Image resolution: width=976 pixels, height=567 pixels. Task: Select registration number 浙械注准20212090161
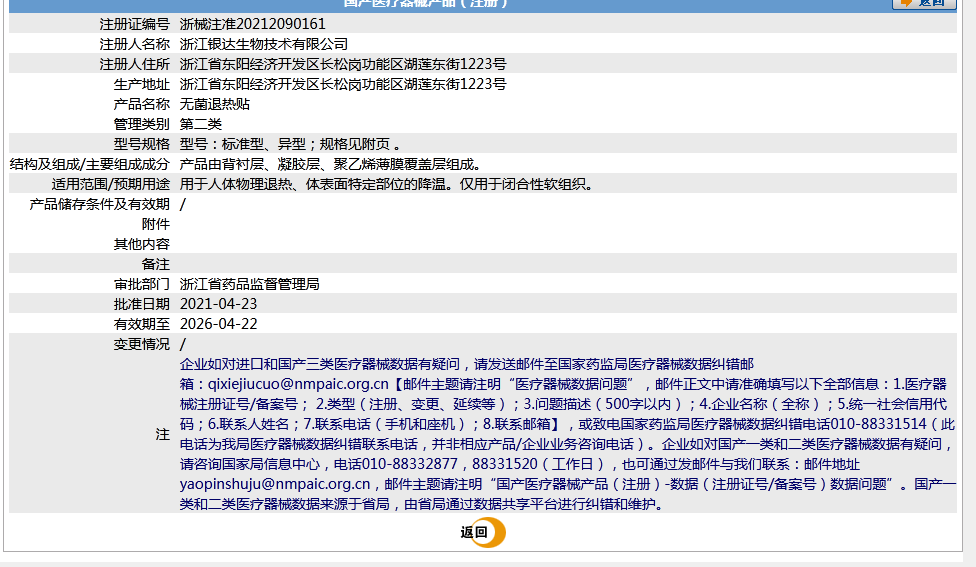tap(253, 24)
